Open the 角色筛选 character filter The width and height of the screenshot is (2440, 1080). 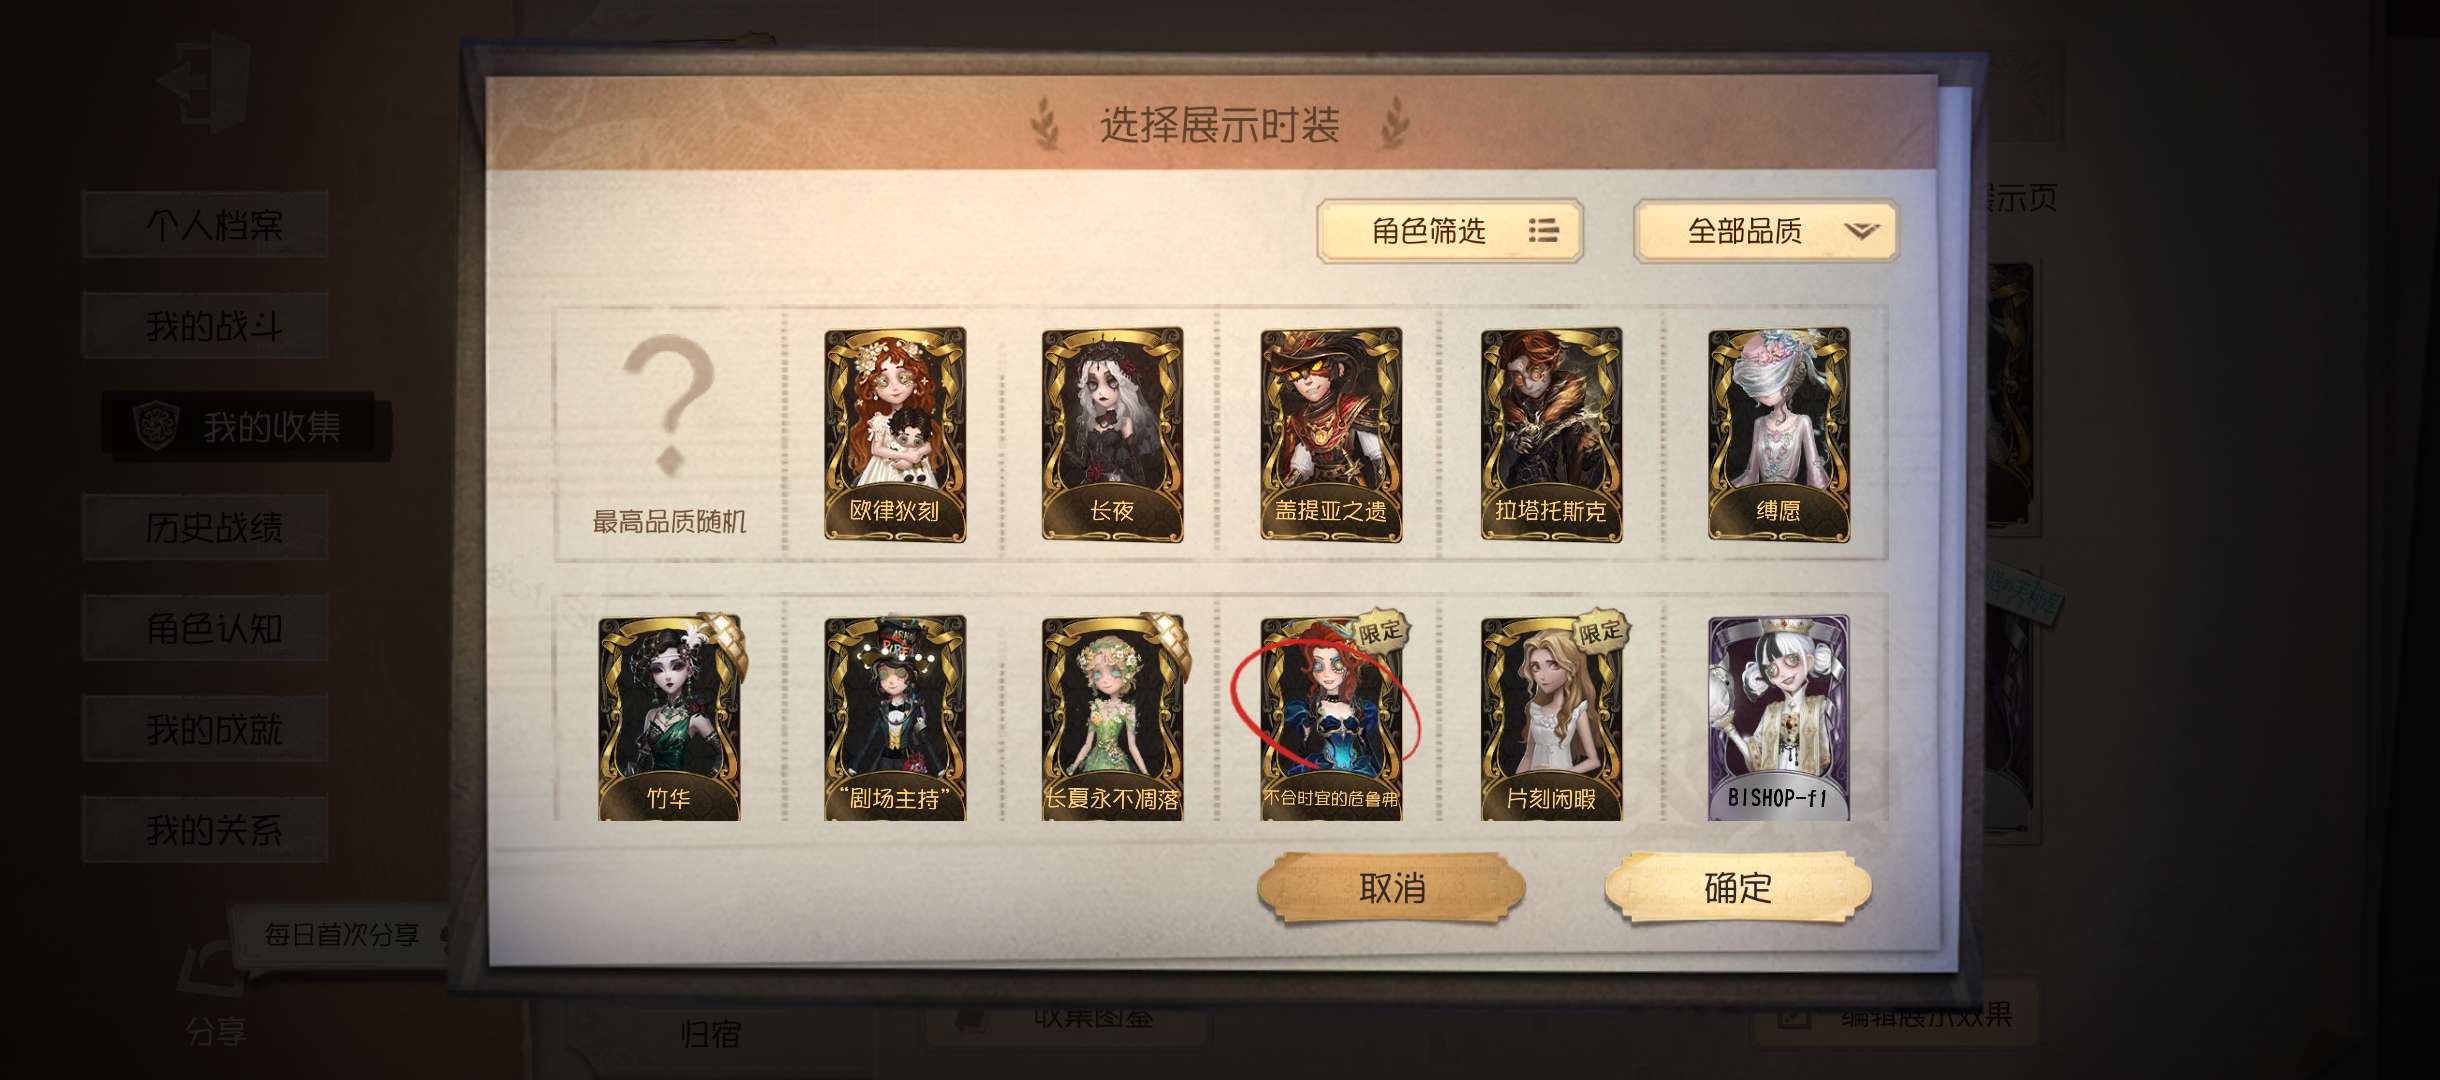coord(1450,231)
